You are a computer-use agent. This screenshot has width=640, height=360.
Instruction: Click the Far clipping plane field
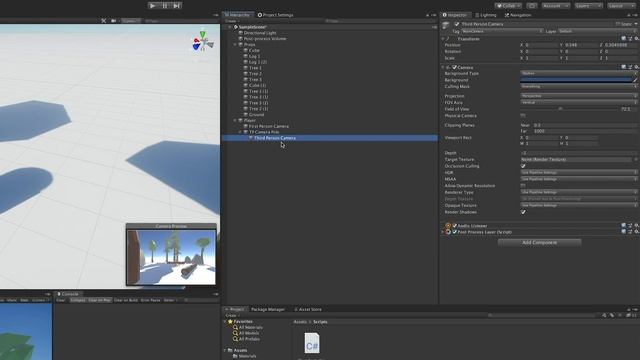tap(585, 131)
